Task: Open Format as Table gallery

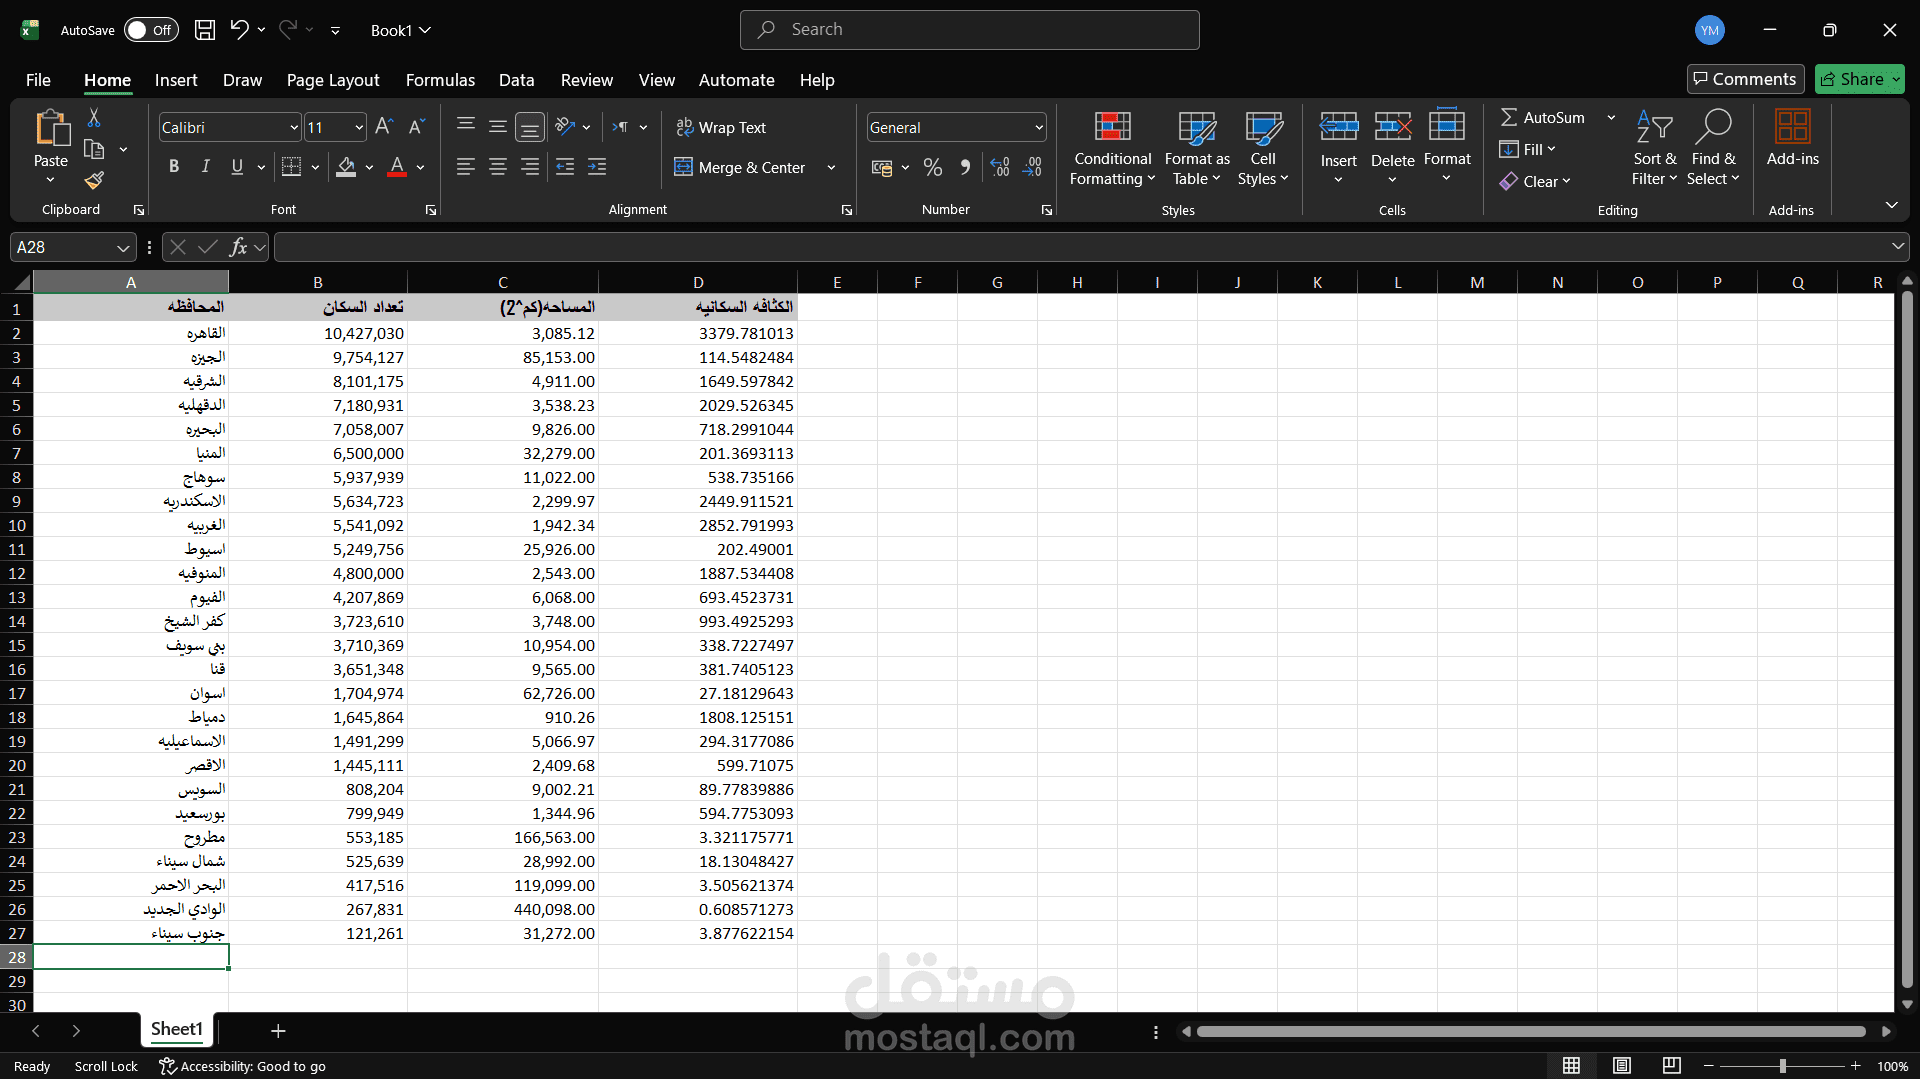Action: coord(1197,148)
